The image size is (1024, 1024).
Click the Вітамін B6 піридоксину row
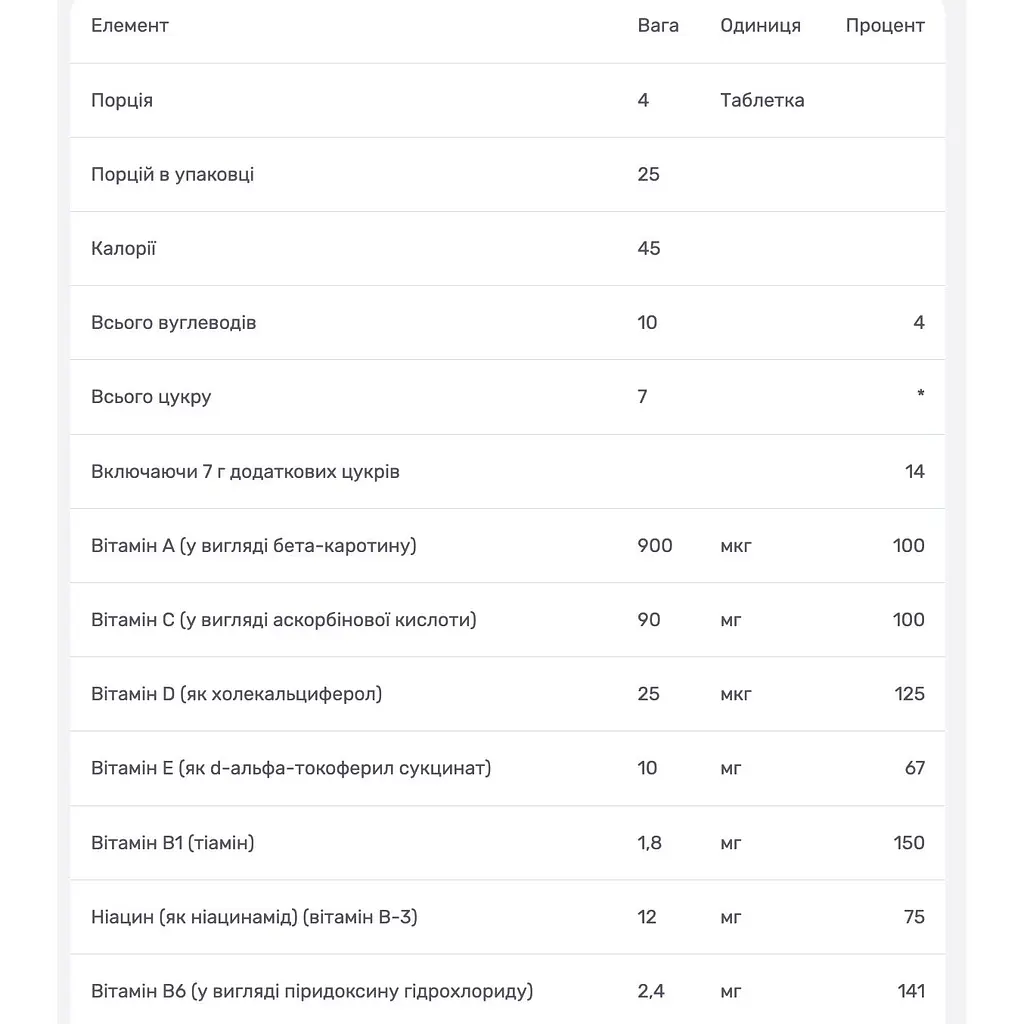(507, 991)
